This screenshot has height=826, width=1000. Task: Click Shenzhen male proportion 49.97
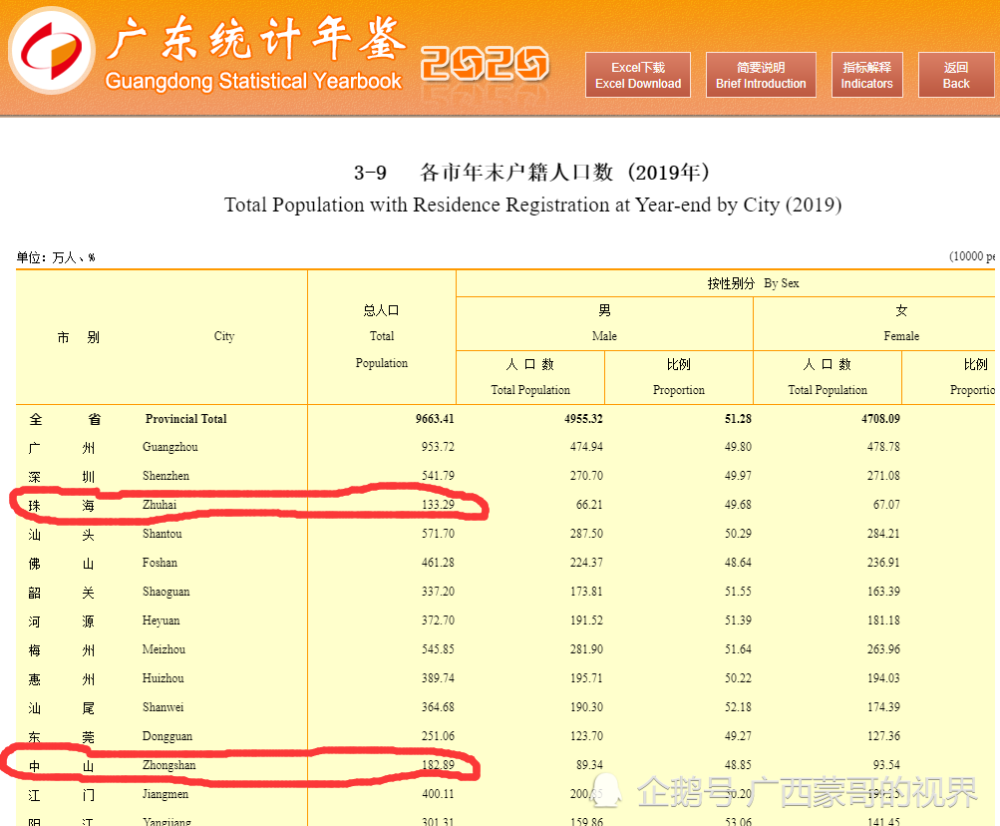pos(737,476)
